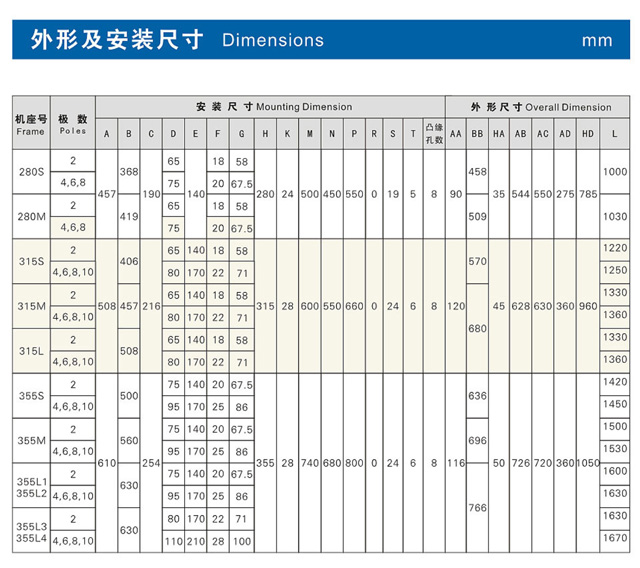This screenshot has height=568, width=640.
Task: Click the L value 1000 cell
Action: pyautogui.click(x=615, y=172)
